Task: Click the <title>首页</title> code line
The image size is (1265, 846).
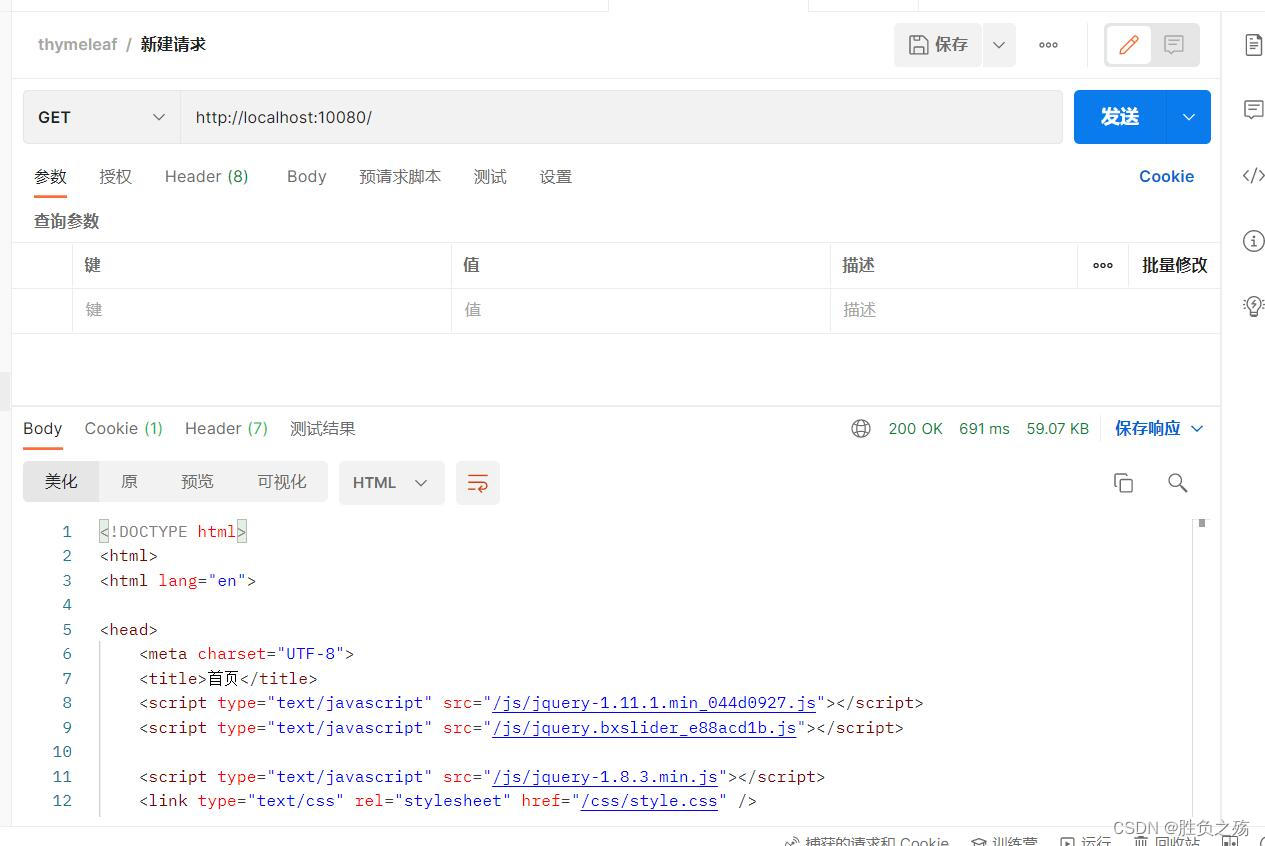Action: coord(228,679)
